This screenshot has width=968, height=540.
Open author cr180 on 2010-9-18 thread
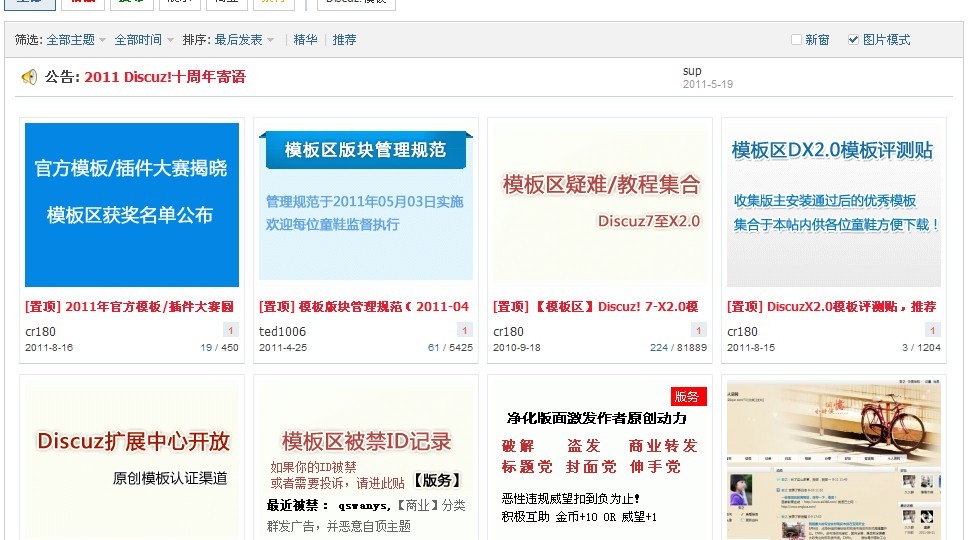click(x=508, y=331)
